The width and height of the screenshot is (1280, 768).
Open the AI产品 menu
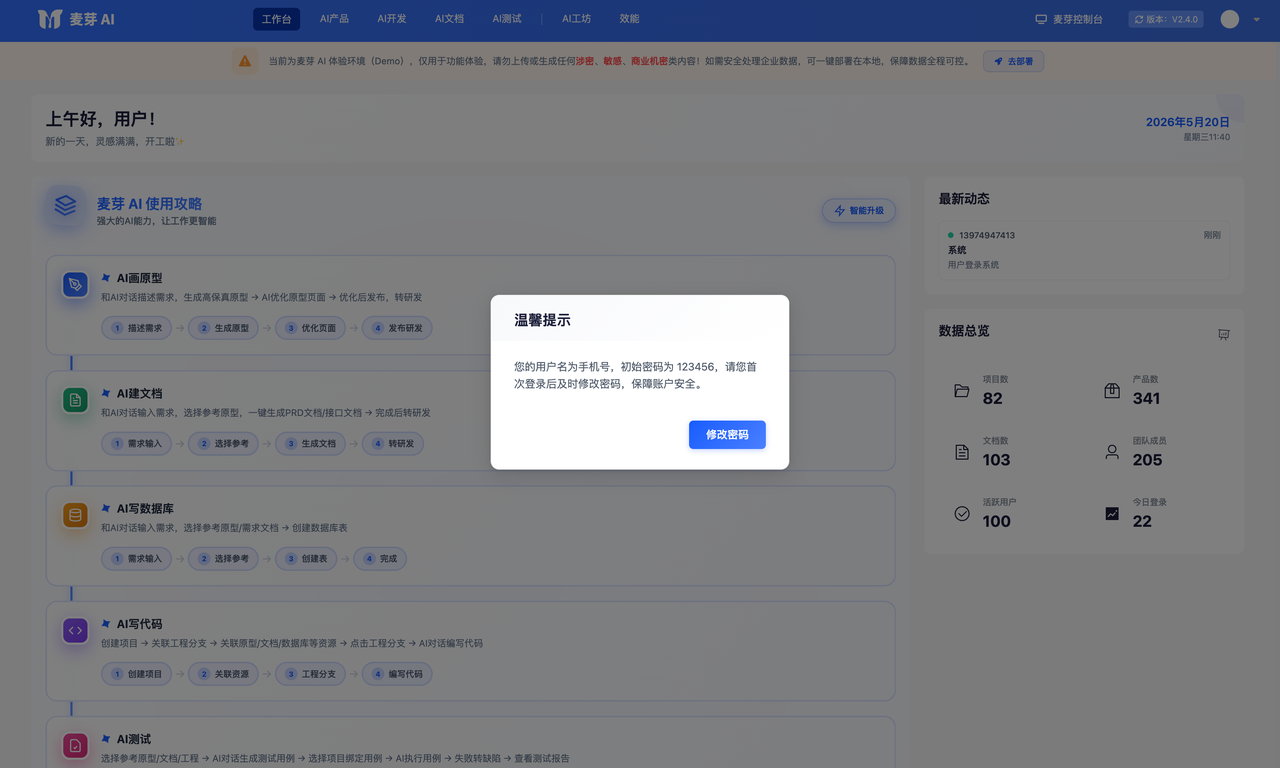[334, 19]
